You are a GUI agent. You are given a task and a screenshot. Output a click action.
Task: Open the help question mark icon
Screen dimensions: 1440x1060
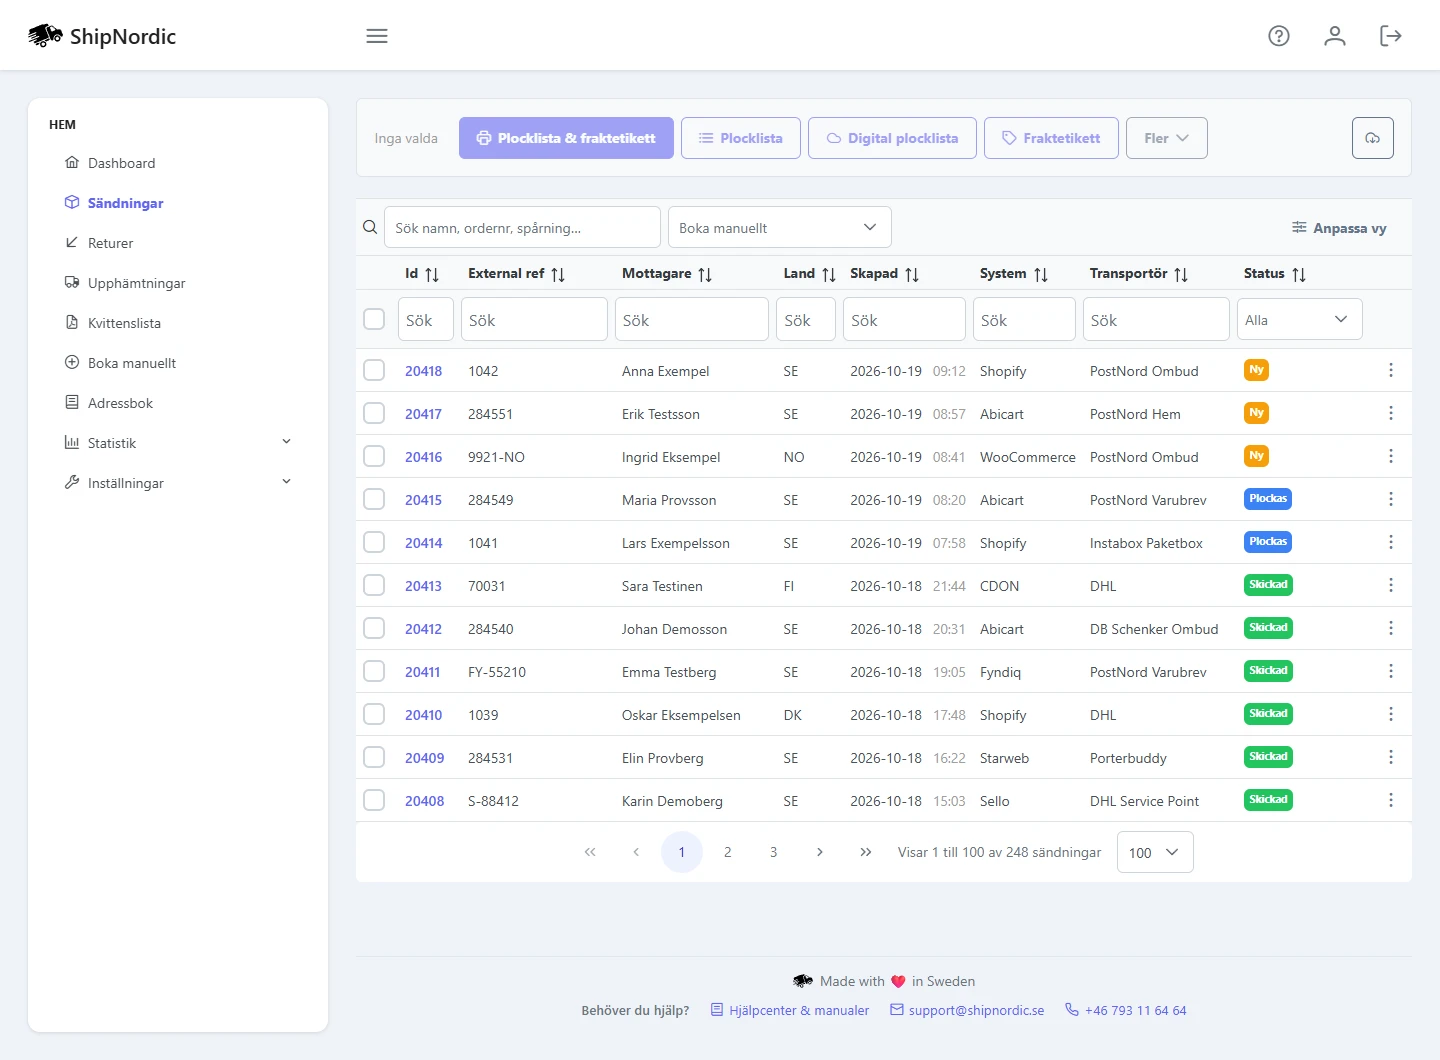1279,36
